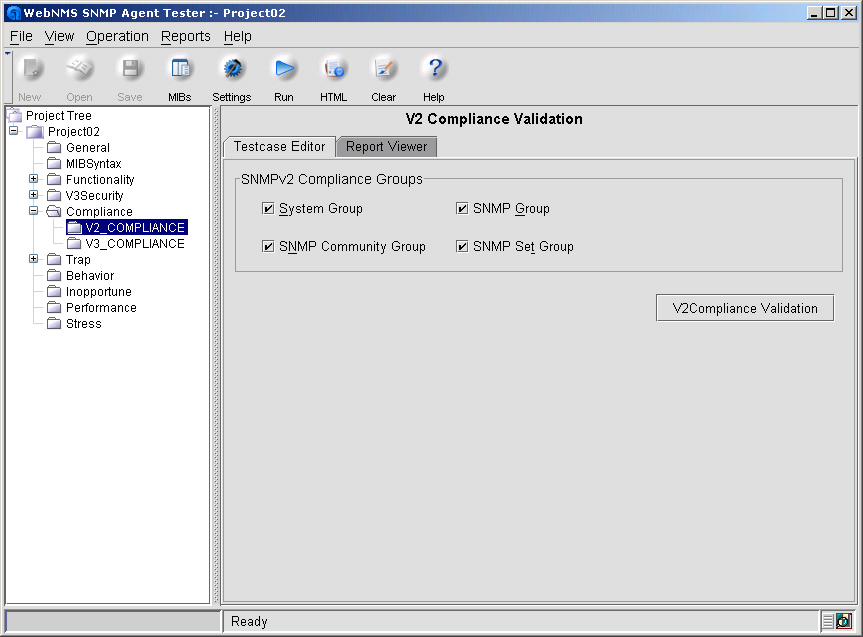
Task: Click the V3Security folder icon
Action: (x=54, y=195)
